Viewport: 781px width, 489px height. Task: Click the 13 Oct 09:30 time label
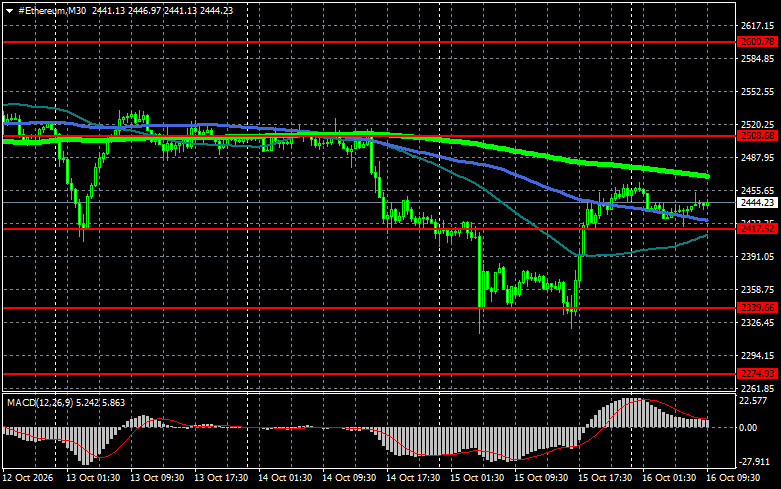click(x=157, y=478)
